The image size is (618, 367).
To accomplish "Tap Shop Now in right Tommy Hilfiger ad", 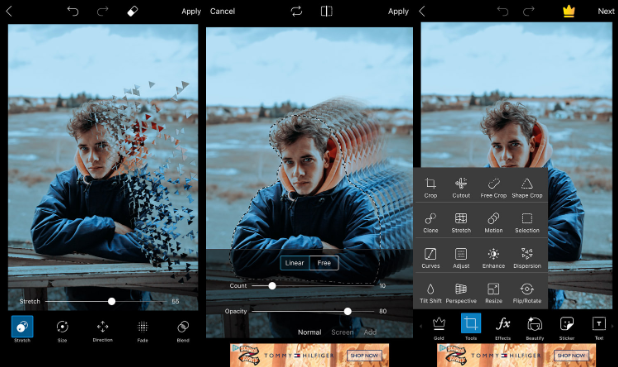I will coord(571,356).
